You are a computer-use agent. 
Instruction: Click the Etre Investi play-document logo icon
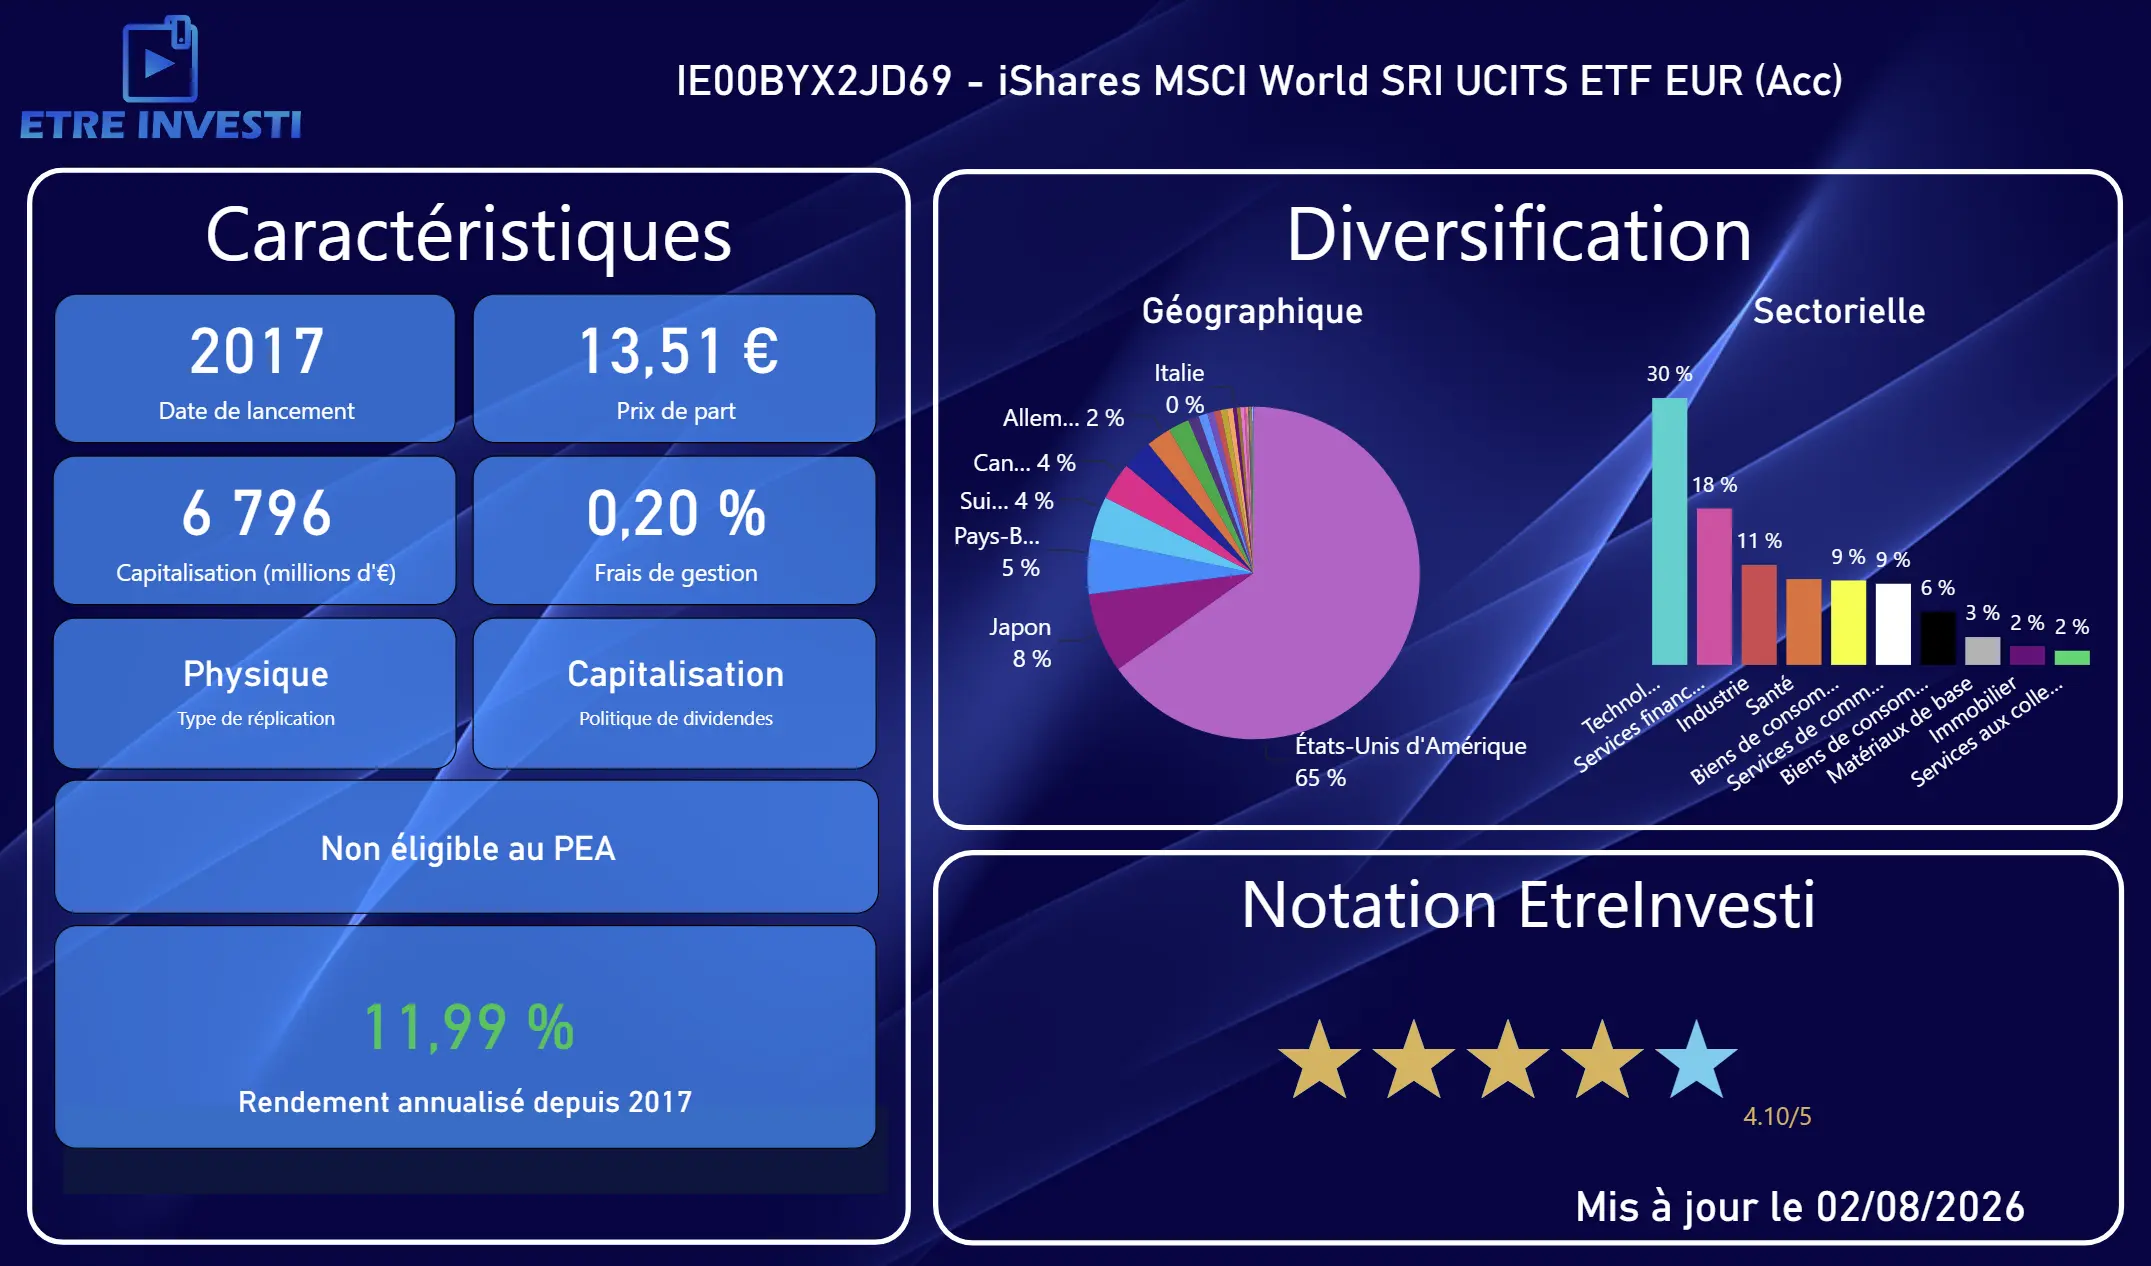[x=160, y=59]
